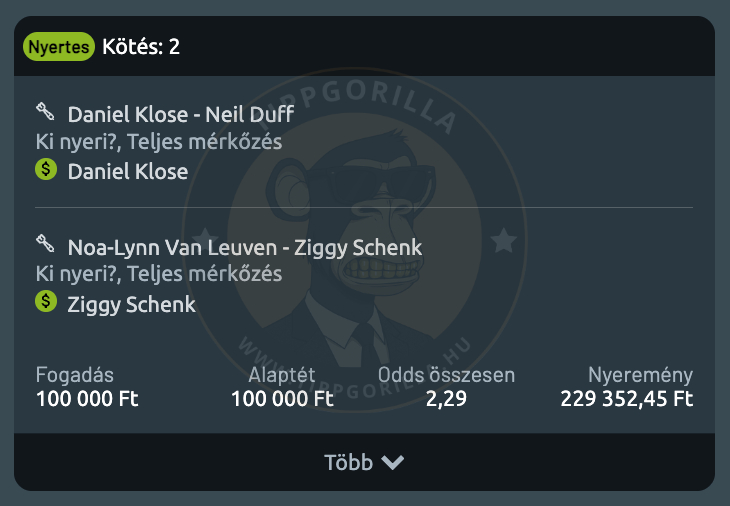Click the Odds összesen 2,29 value
The width and height of the screenshot is (730, 506).
click(x=446, y=399)
